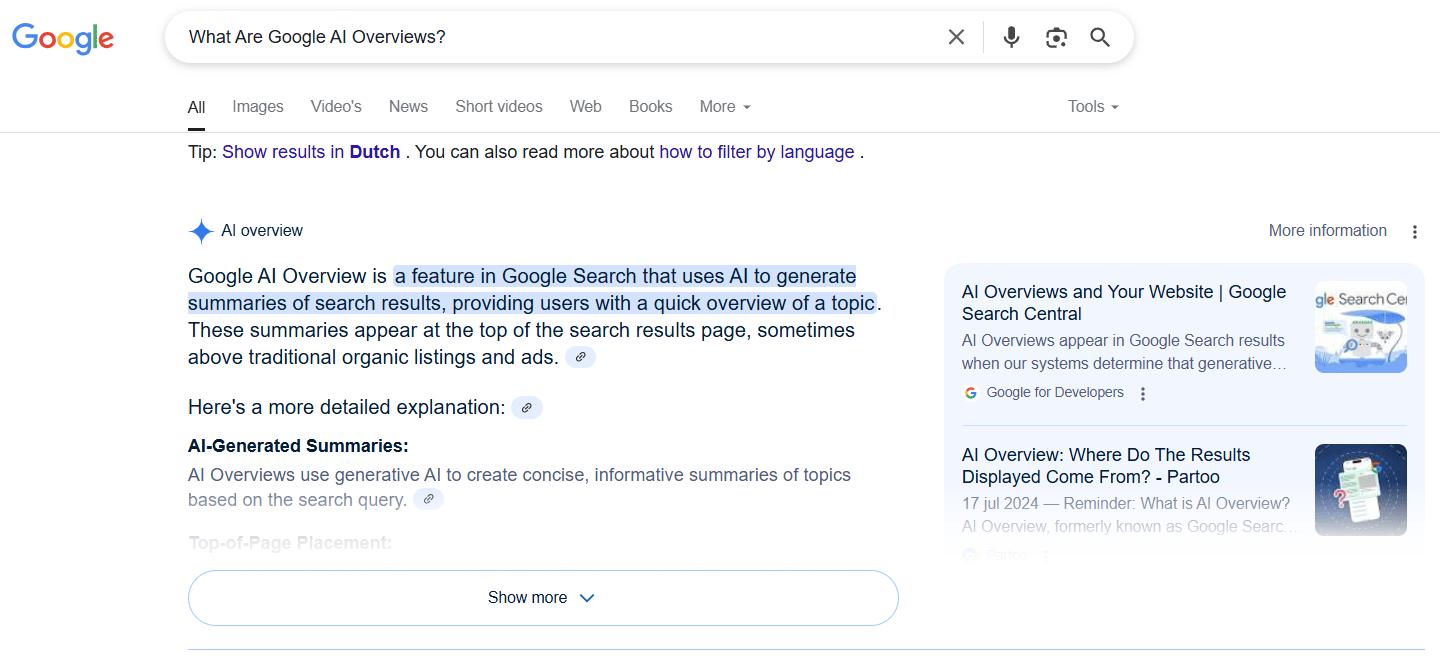The height and width of the screenshot is (665, 1440).
Task: Expand AI overview with Show more
Action: coord(543,598)
